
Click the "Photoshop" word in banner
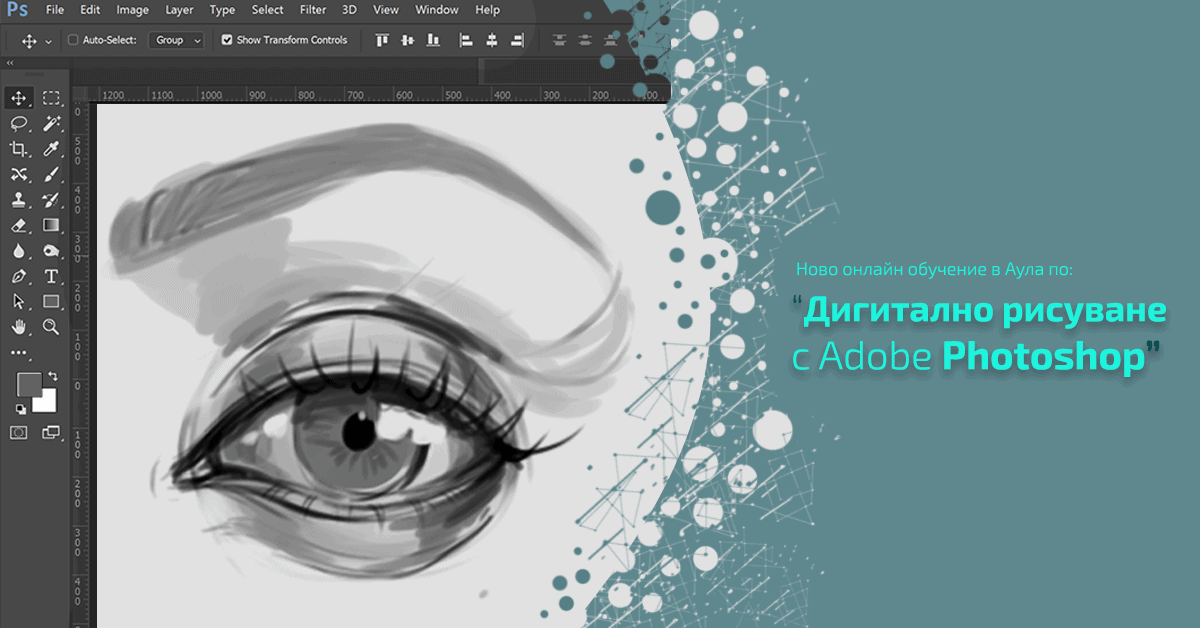(x=1044, y=357)
